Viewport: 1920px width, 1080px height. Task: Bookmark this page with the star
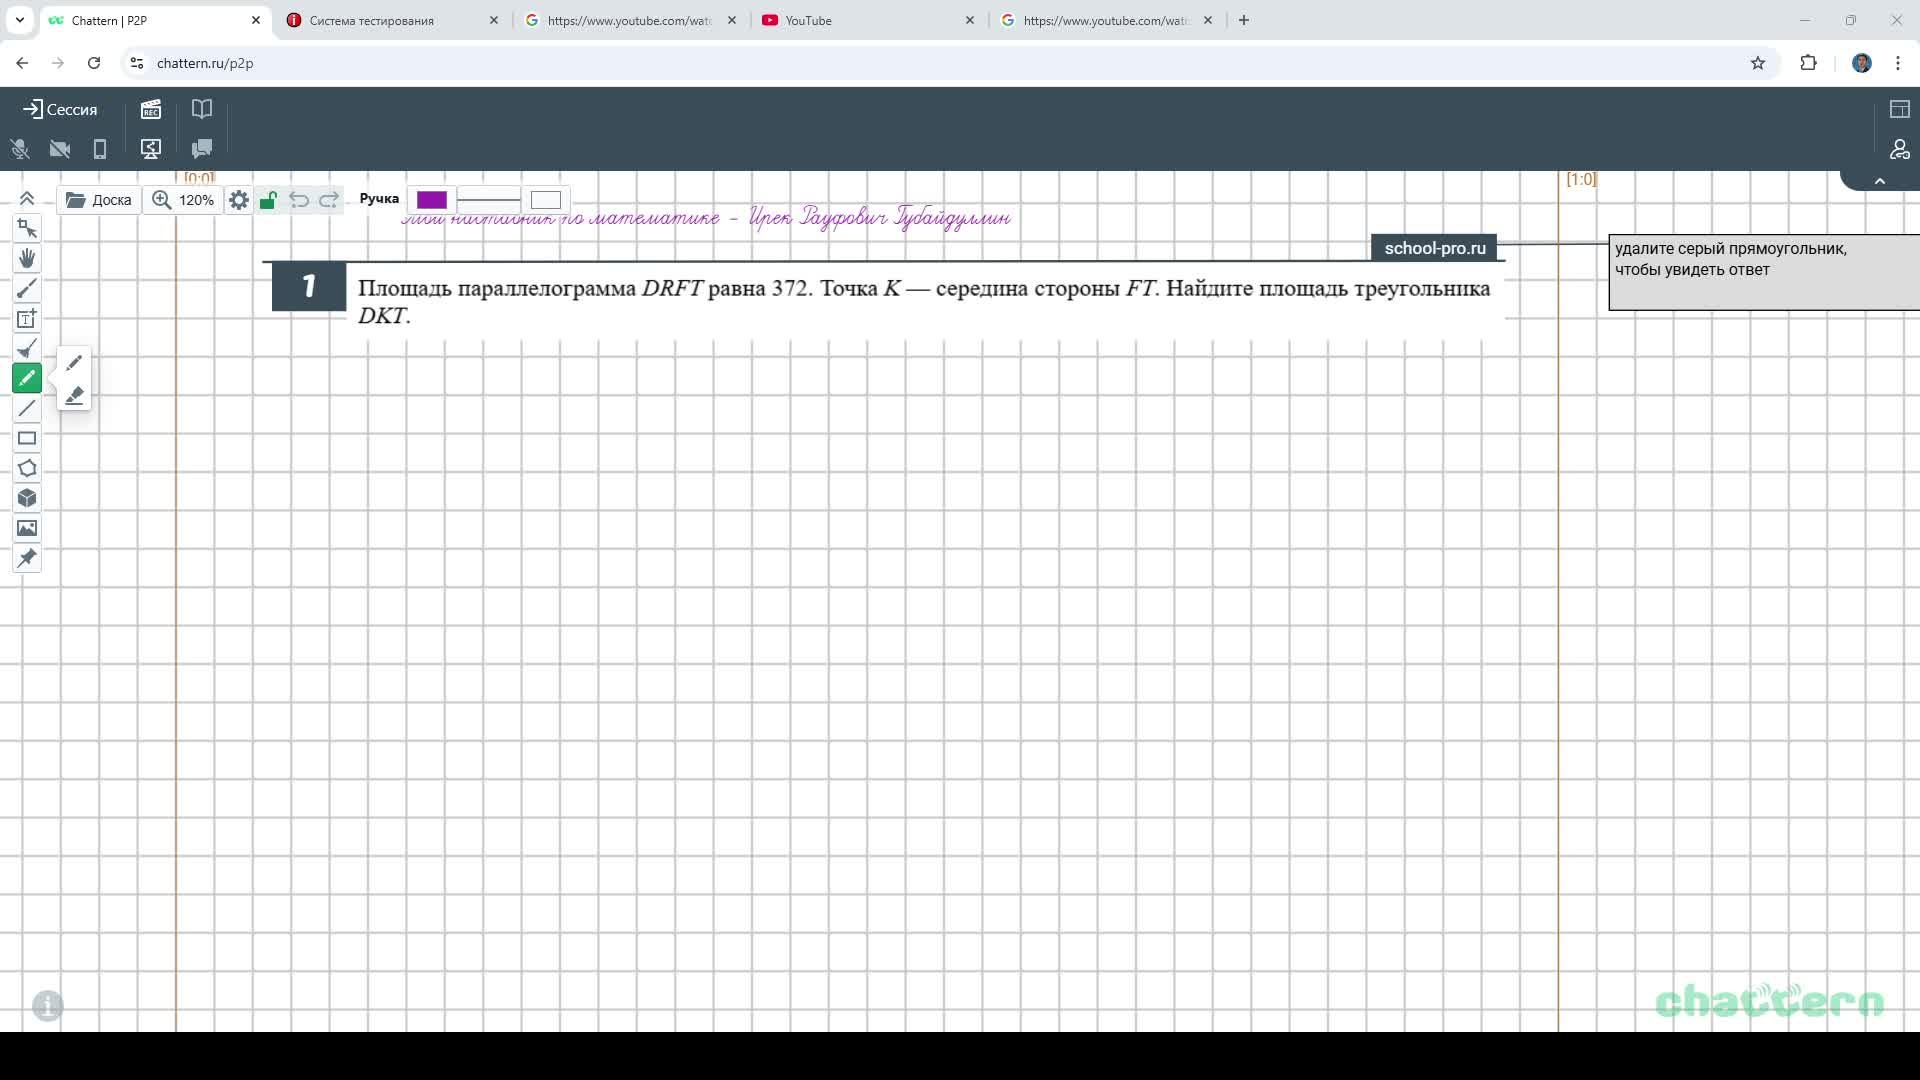pyautogui.click(x=1758, y=63)
